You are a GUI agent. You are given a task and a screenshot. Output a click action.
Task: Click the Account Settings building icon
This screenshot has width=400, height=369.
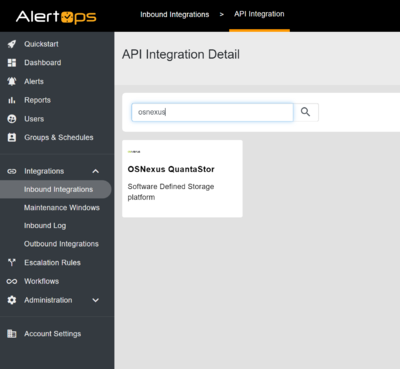(12, 334)
